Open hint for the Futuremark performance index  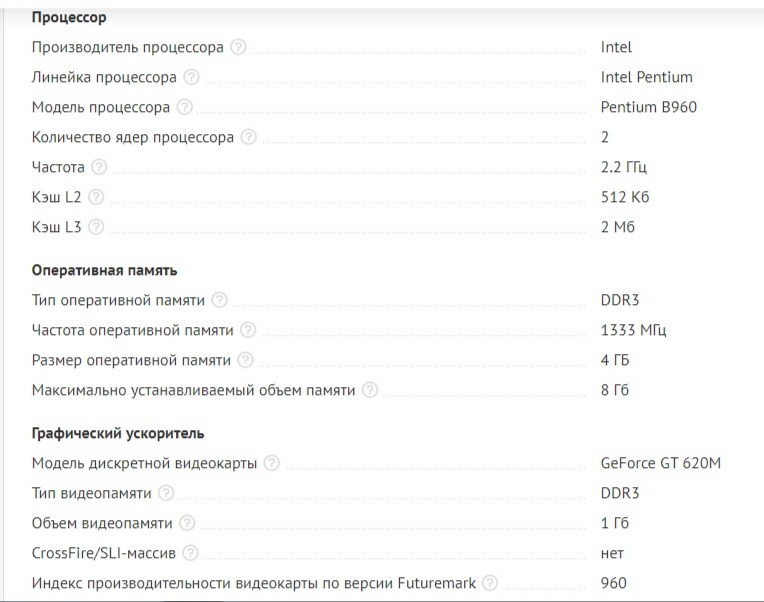click(490, 583)
